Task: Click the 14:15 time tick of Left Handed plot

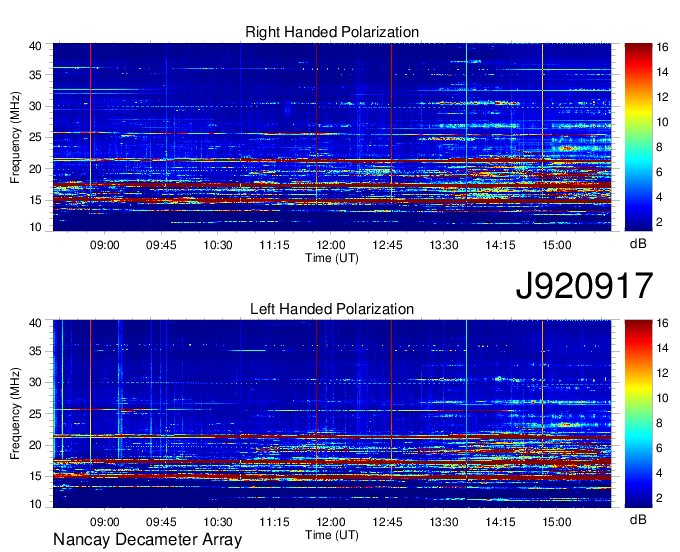Action: point(500,522)
